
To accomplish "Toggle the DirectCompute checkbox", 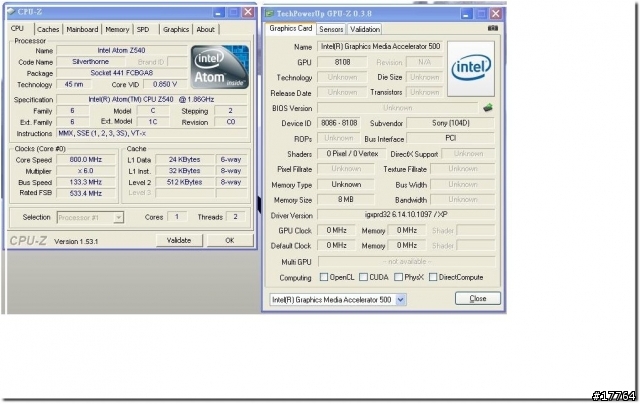I will (433, 277).
